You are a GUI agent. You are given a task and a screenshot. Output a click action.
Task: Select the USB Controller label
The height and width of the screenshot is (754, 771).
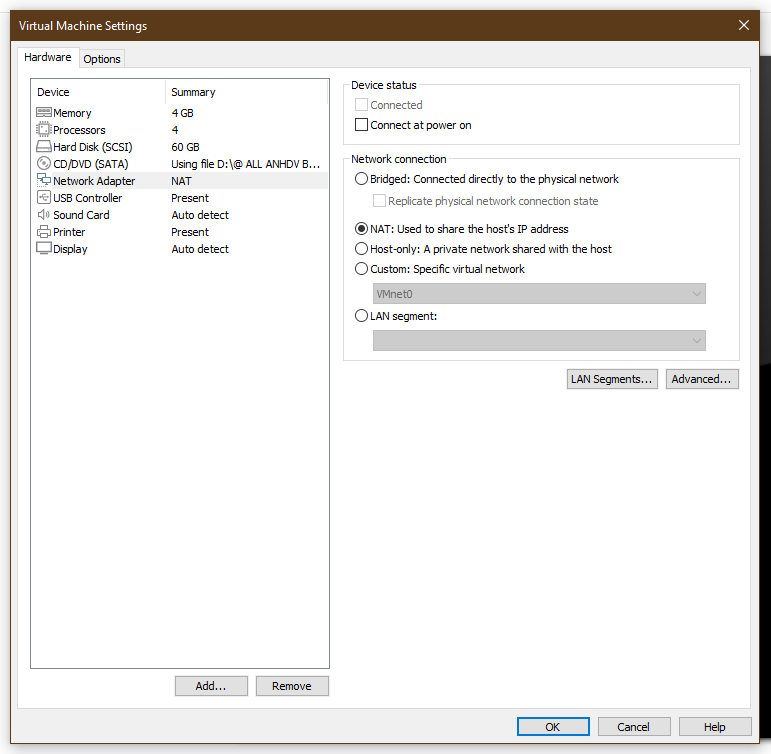[88, 198]
